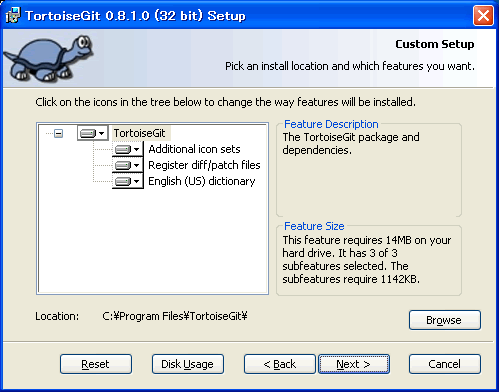Select the Additional icon sets item
This screenshot has height=392, width=499.
tap(194, 149)
